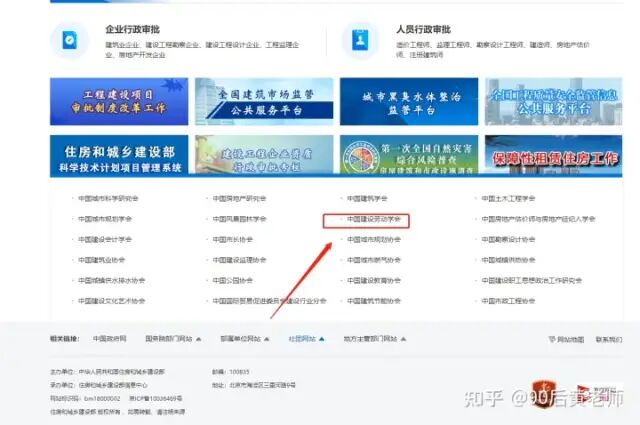Open the 中国政府网 related link
Viewport: 640px width, 425px height.
tap(109, 339)
